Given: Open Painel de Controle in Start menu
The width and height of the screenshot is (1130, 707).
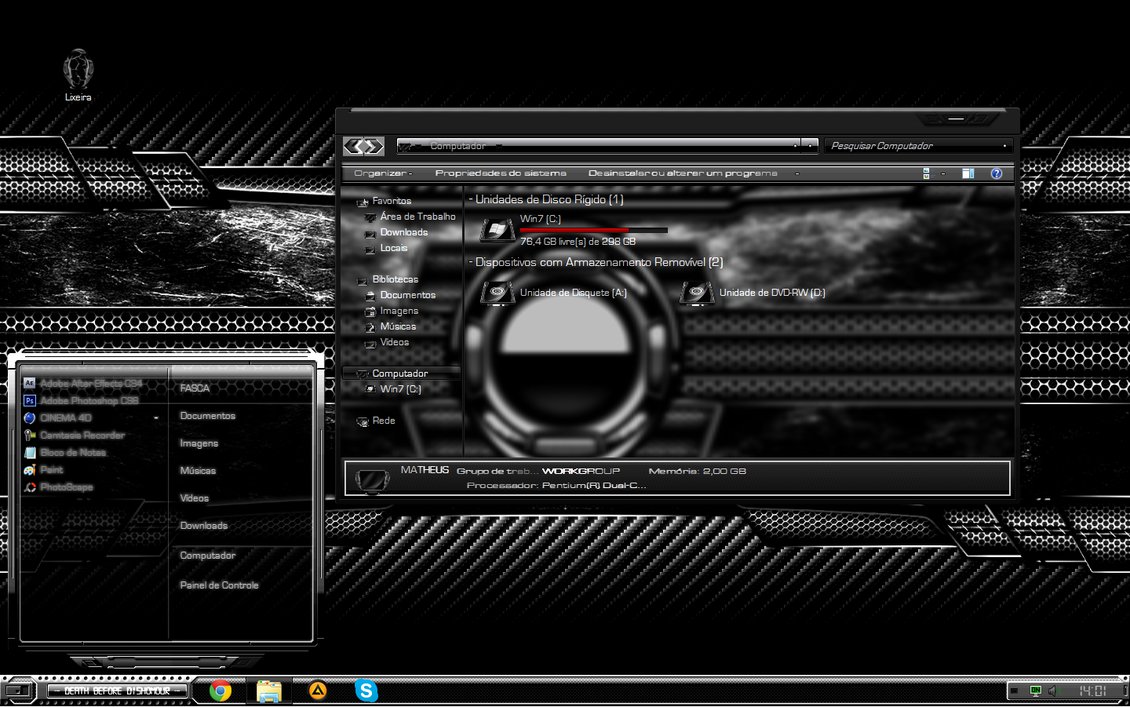Looking at the screenshot, I should tap(219, 585).
